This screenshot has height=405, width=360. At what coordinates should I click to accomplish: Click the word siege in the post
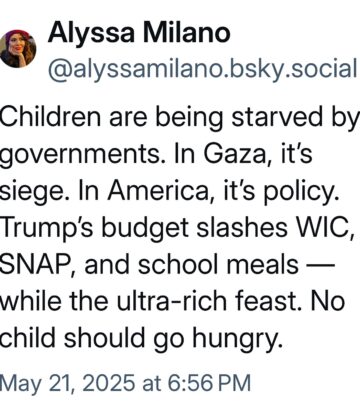[x=32, y=192]
